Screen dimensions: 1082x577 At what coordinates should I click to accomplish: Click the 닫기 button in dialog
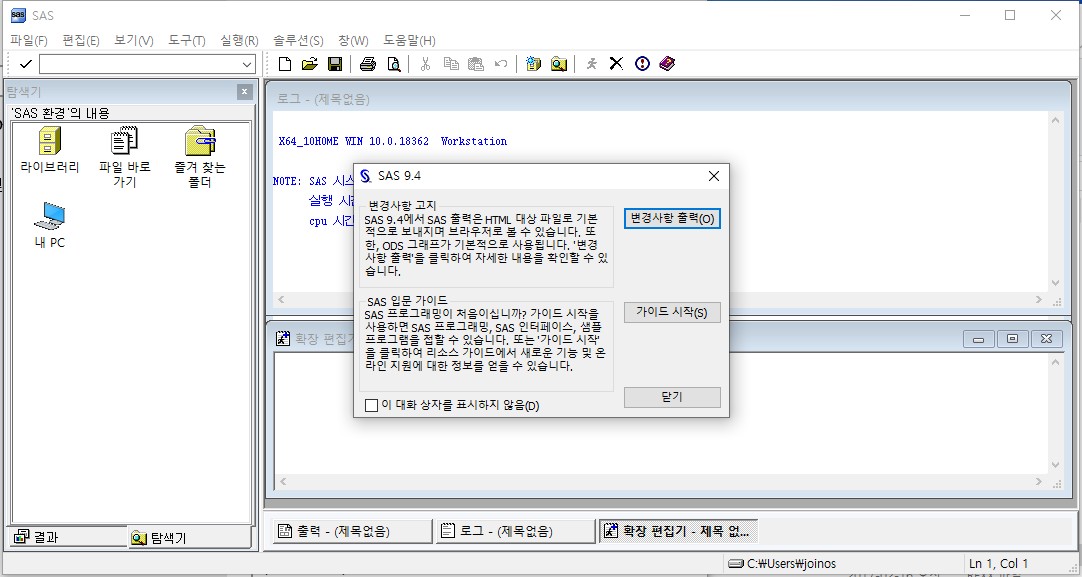(672, 397)
